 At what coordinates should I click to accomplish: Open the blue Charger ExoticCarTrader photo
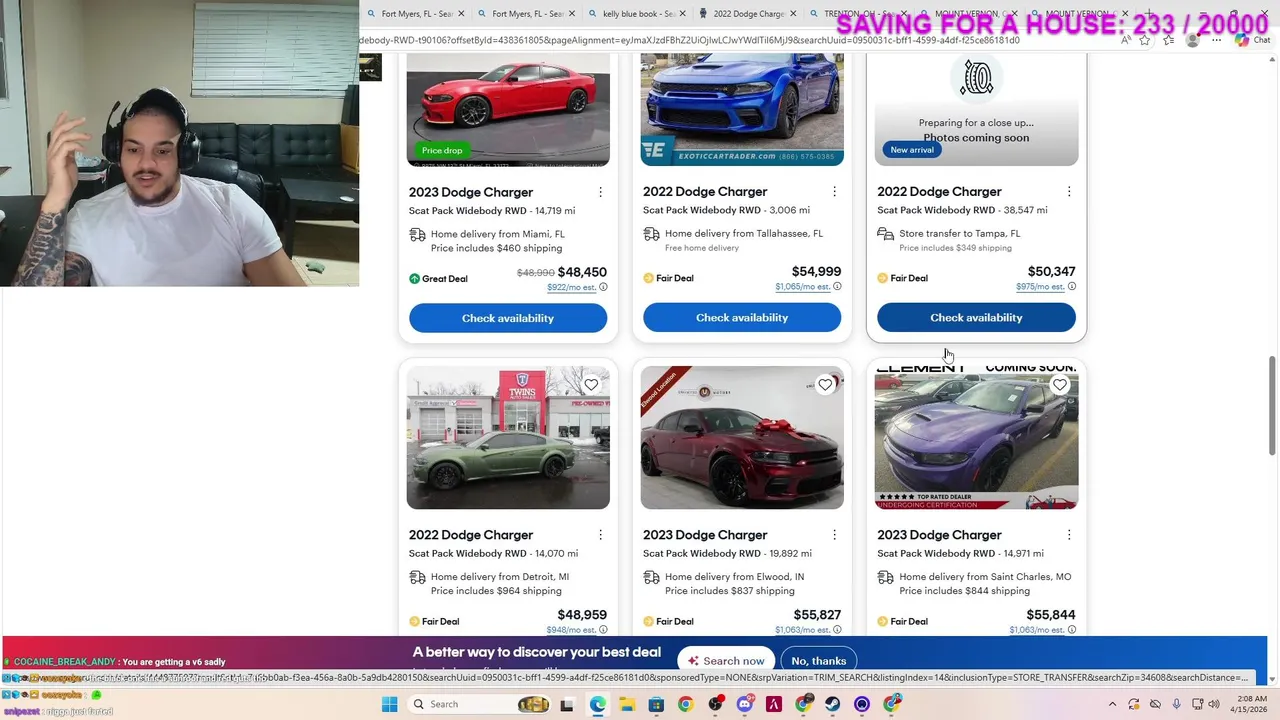click(742, 110)
